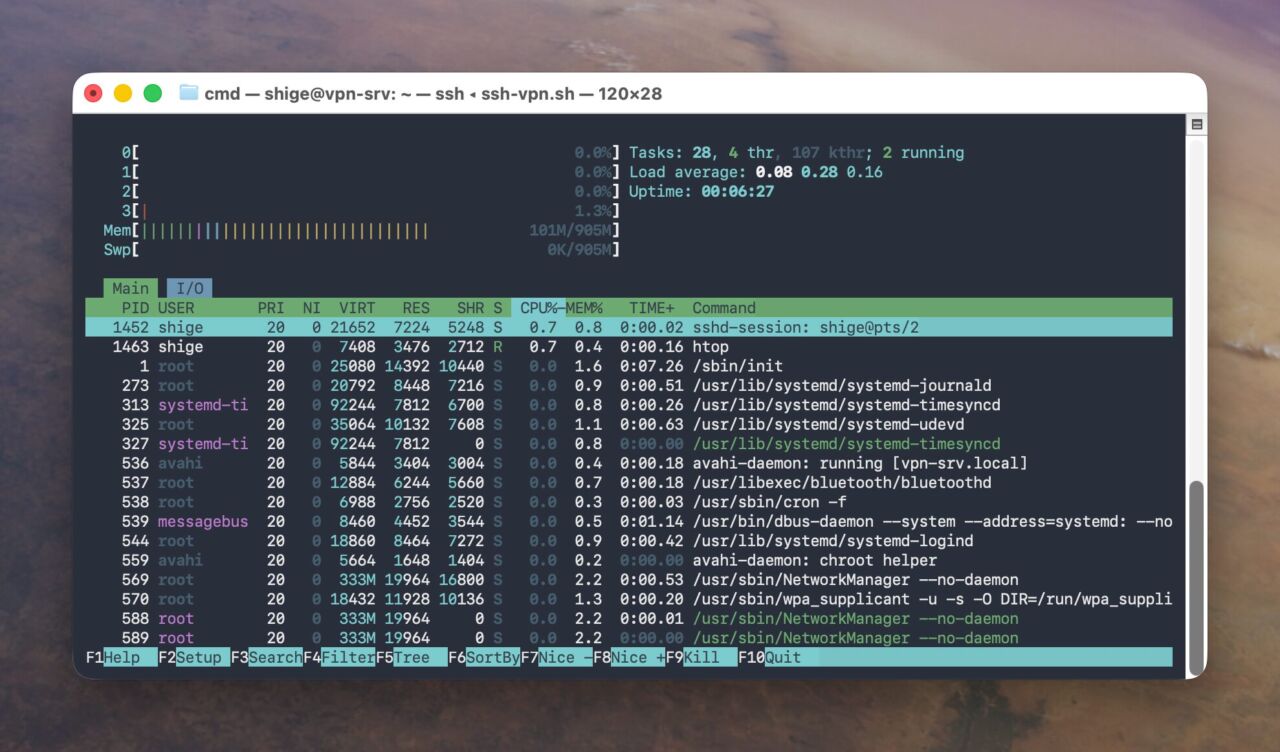Click the Swp usage meter
Viewport: 1280px width, 752px height.
coord(361,250)
